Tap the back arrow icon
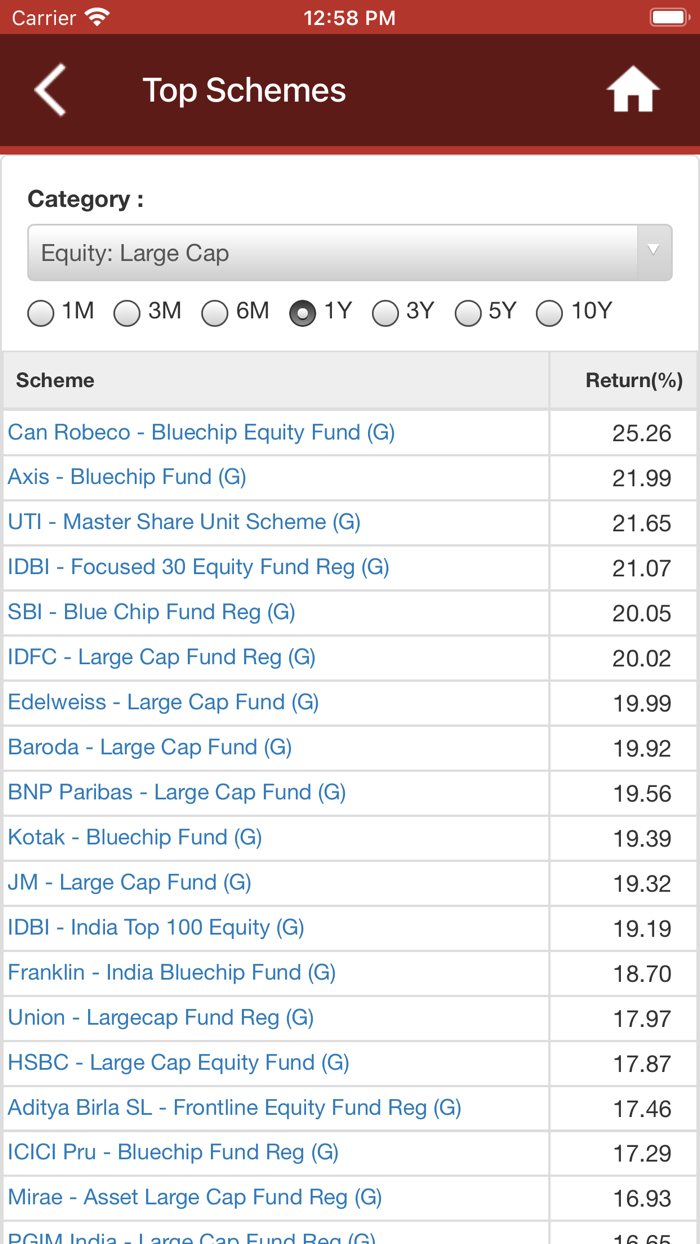Screen dimensions: 700x1244 (x=50, y=90)
